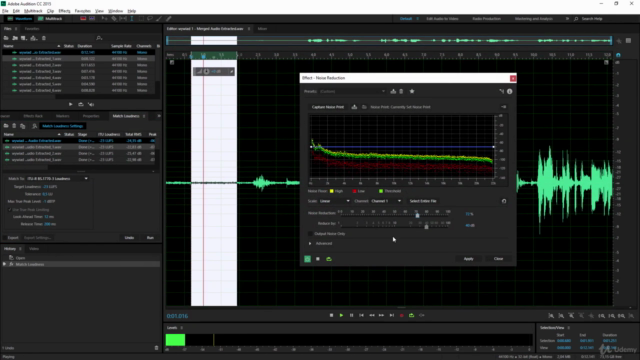Image resolution: width=640 pixels, height=360 pixels.
Task: Open the Window menu
Action: 115,11
